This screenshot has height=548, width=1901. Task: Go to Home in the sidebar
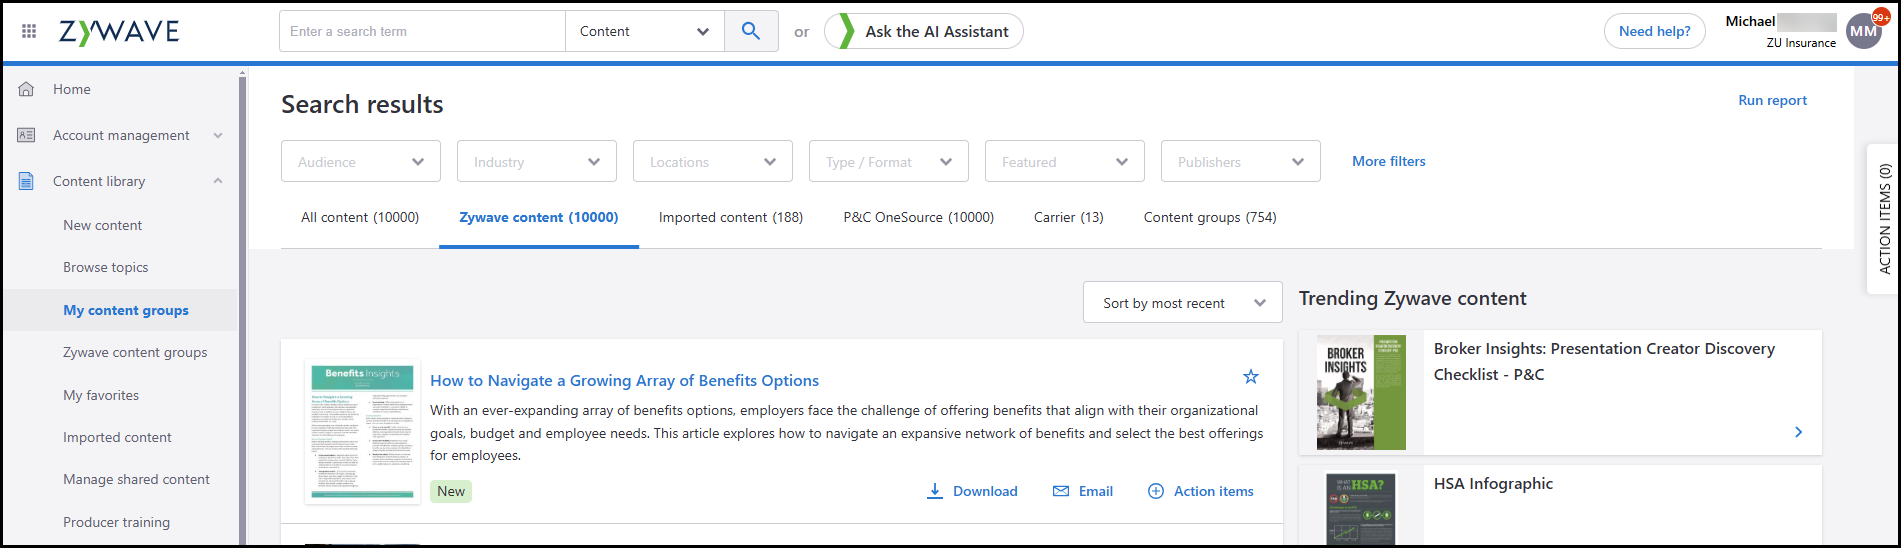[72, 89]
